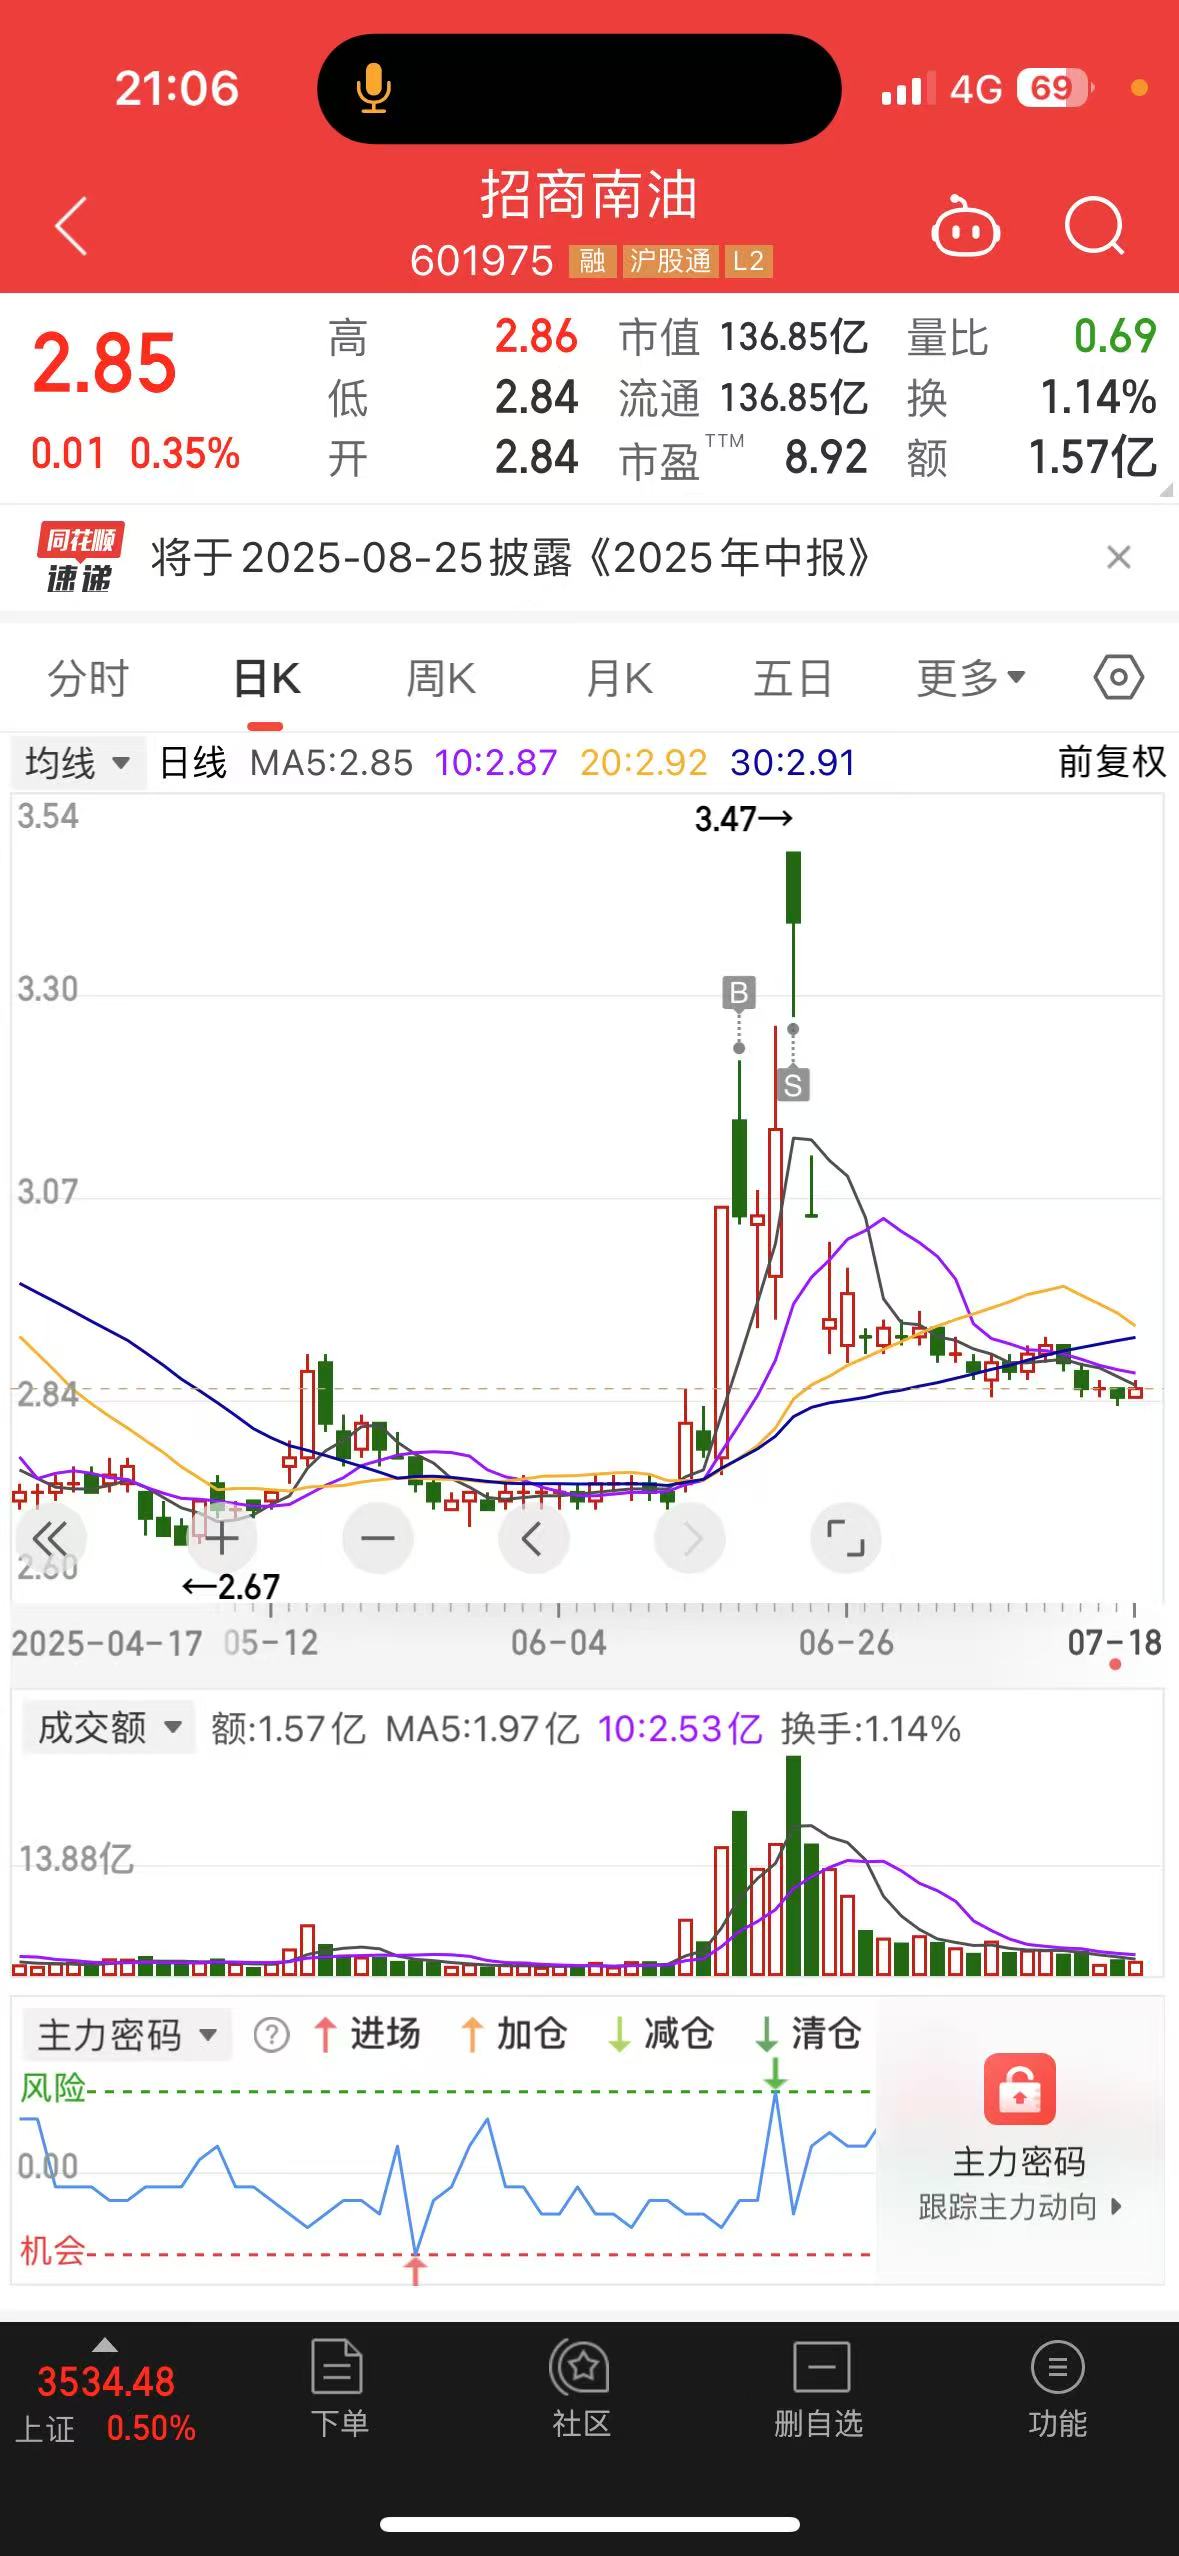Open the hexagon chart settings icon
The image size is (1179, 2556).
click(x=1118, y=678)
